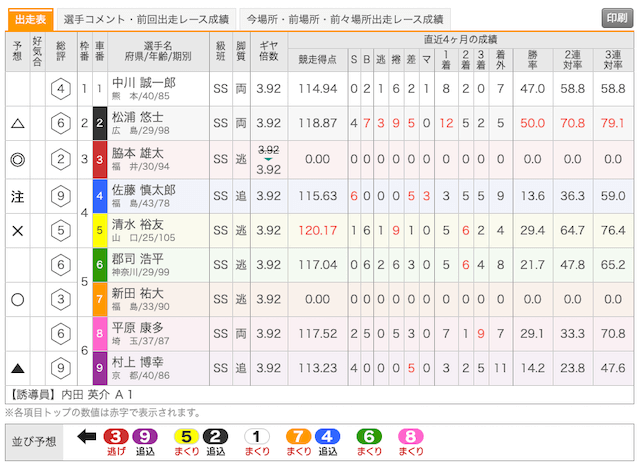
Task: Open racer 中川 誠一郎's profile link
Action: click(143, 83)
